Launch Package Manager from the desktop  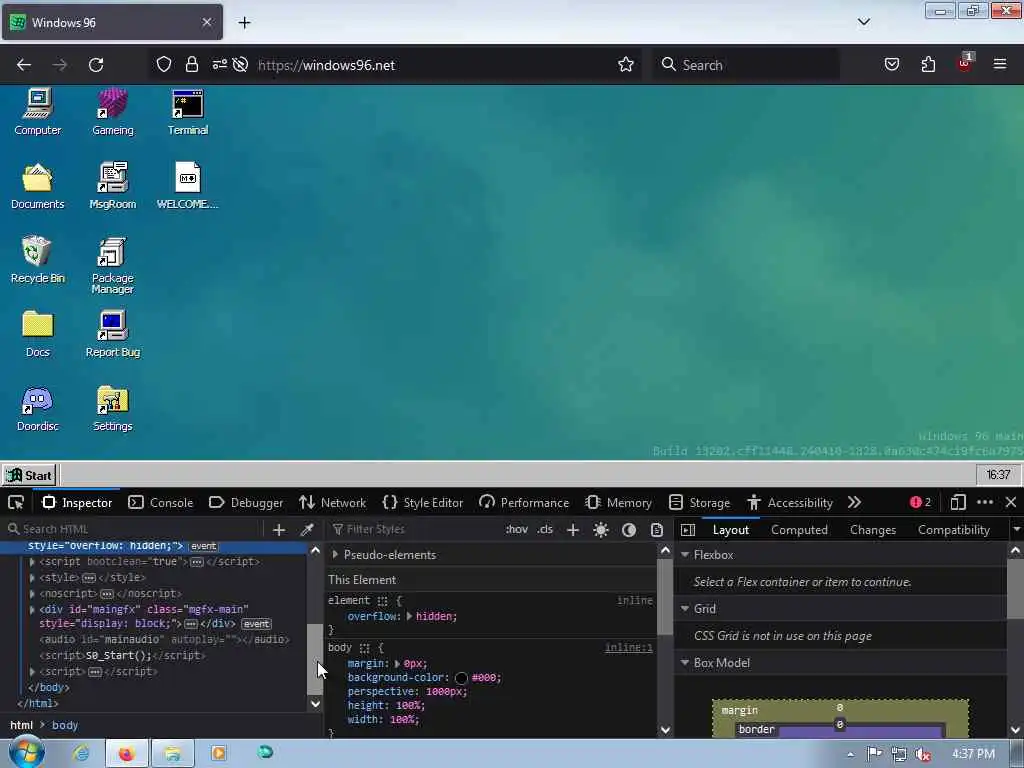(112, 265)
